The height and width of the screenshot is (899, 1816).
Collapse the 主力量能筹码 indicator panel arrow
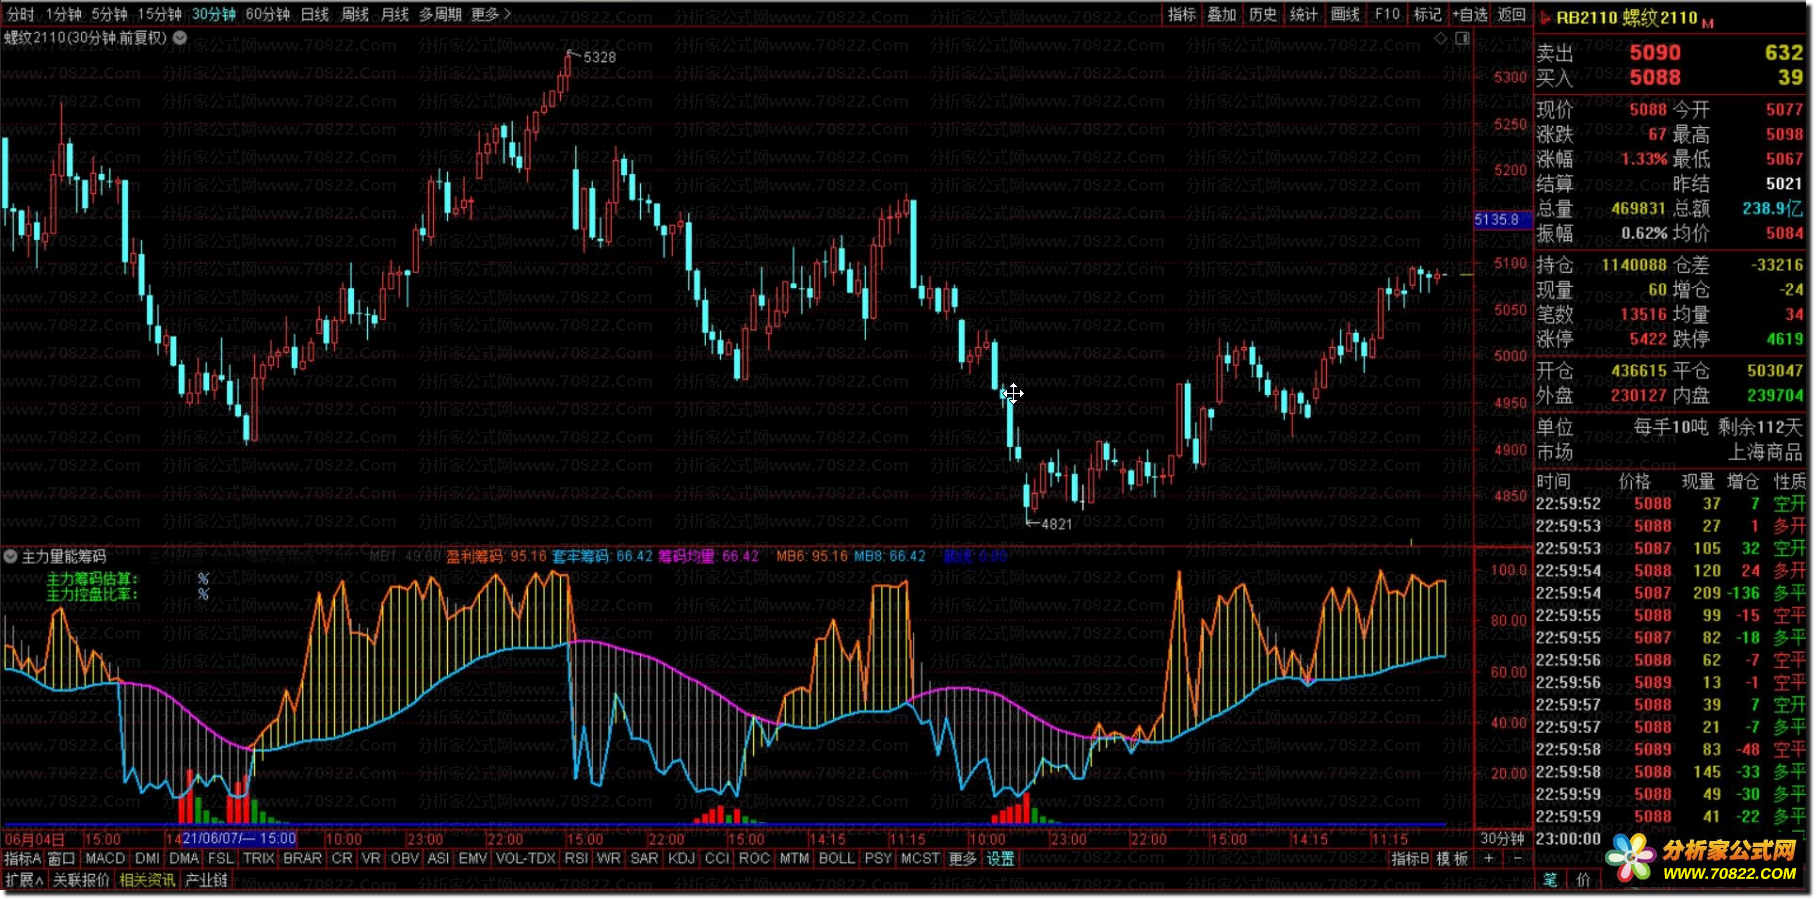[10, 556]
